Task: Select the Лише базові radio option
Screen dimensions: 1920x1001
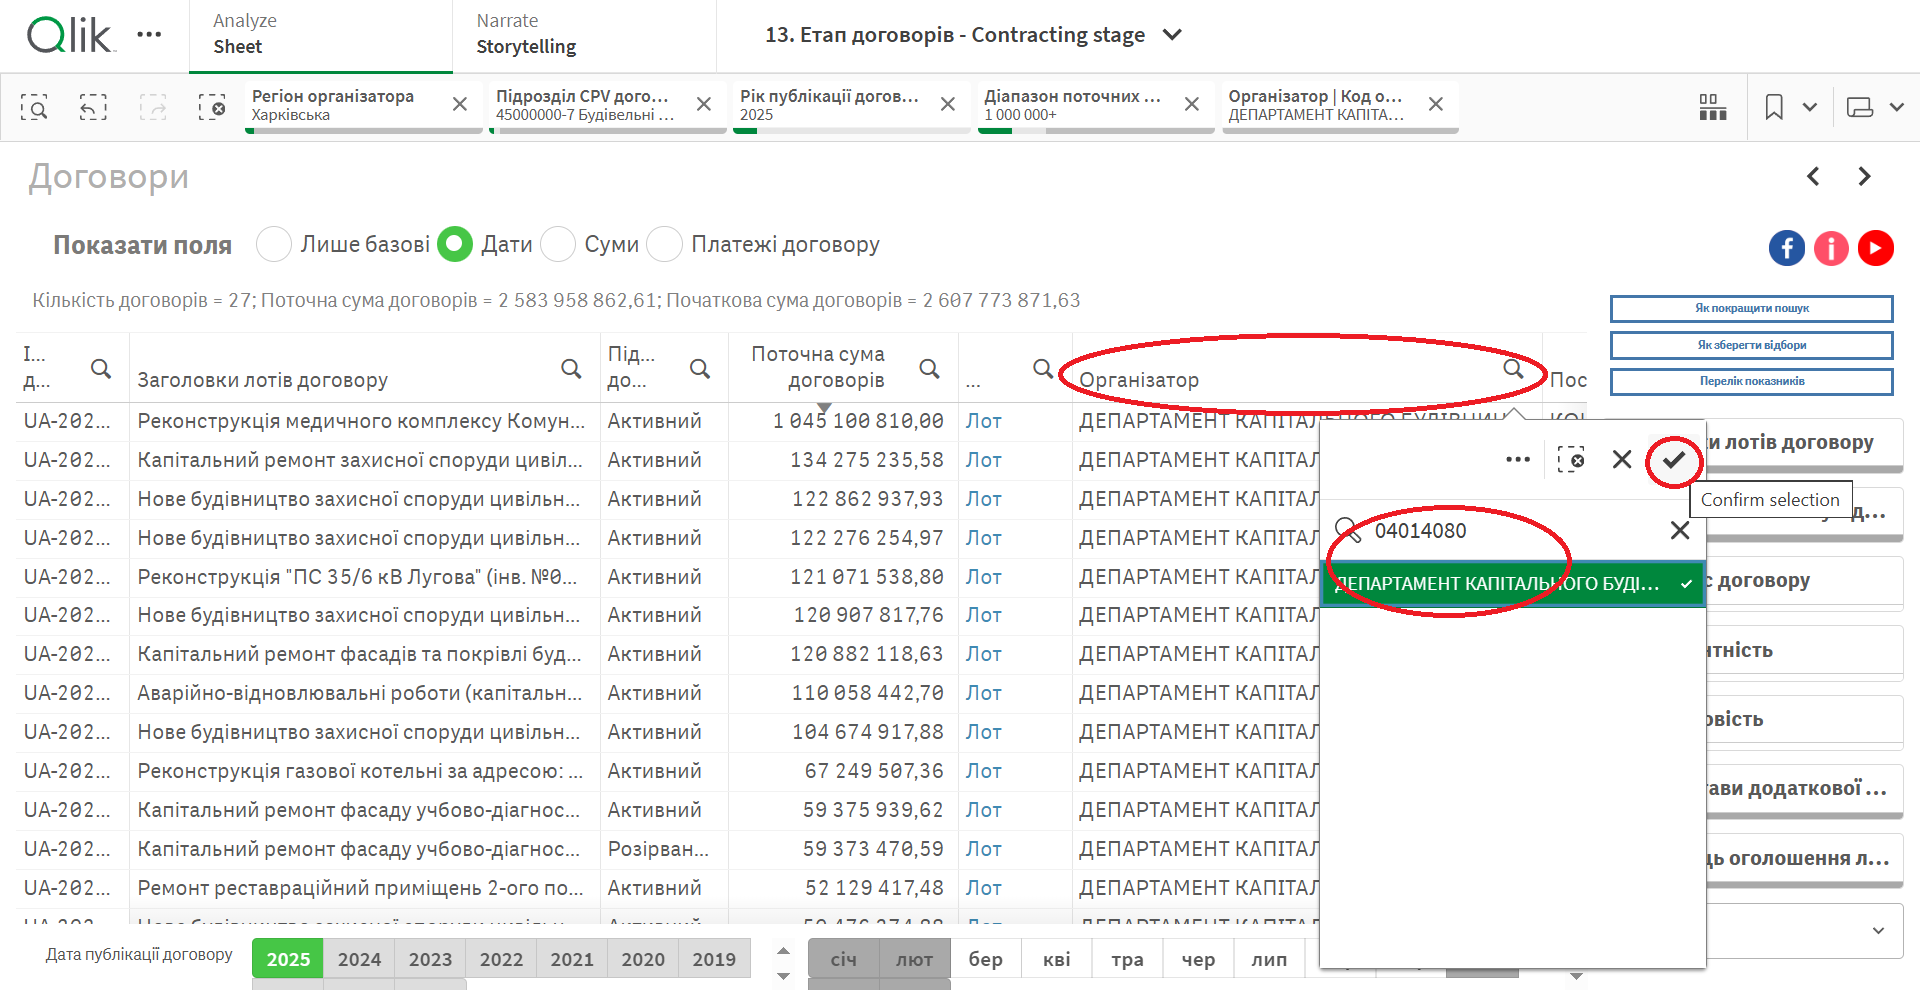Action: pos(274,244)
